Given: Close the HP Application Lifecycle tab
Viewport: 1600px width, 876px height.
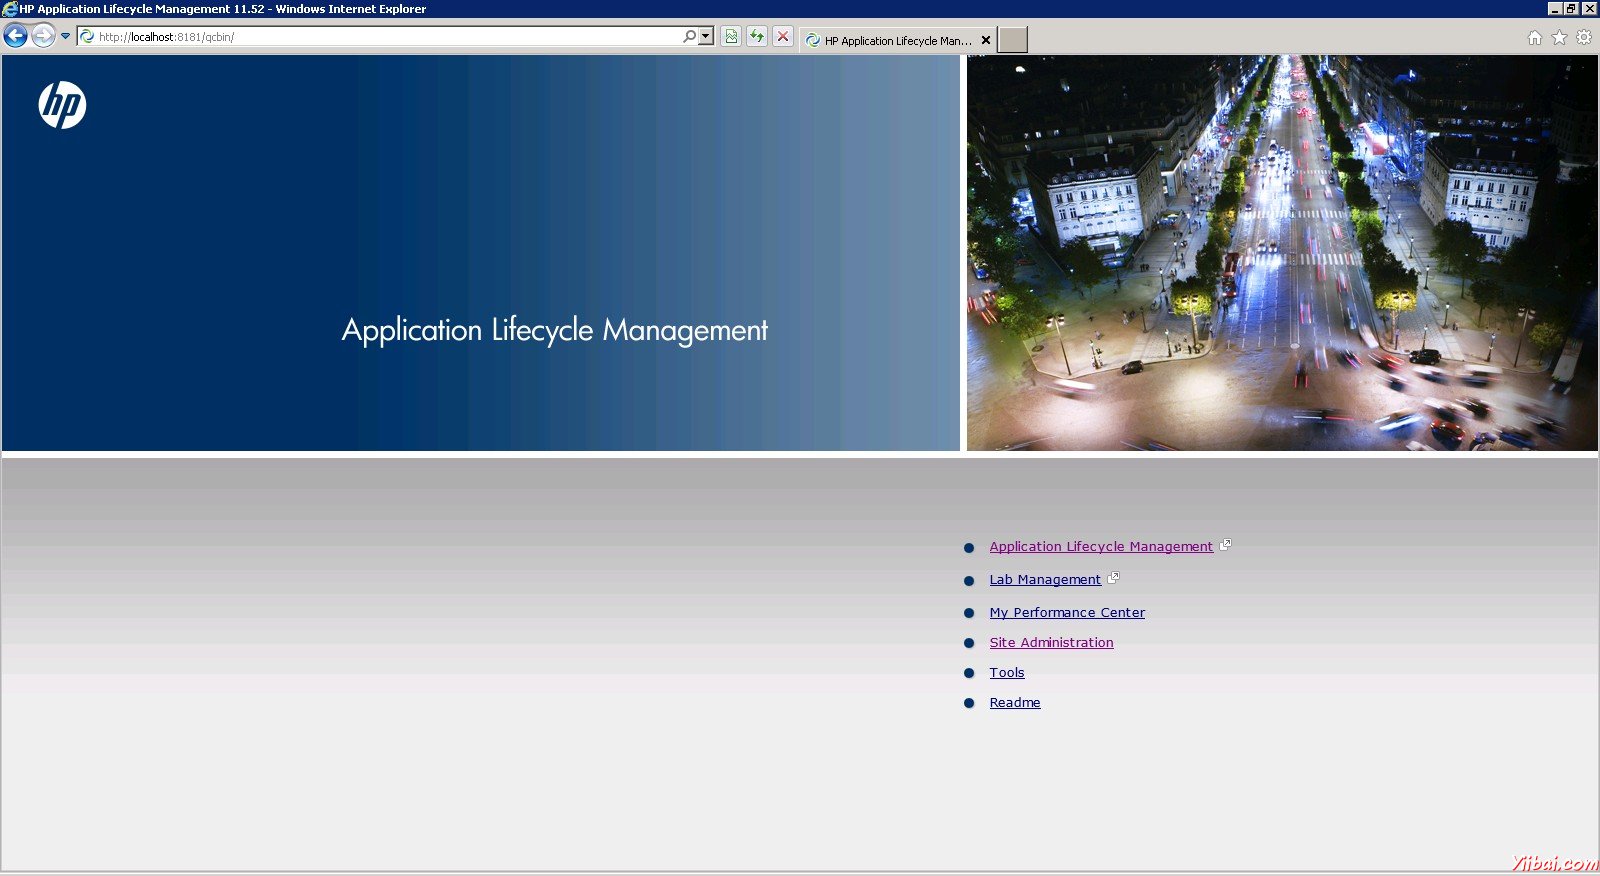Looking at the screenshot, I should click(986, 41).
